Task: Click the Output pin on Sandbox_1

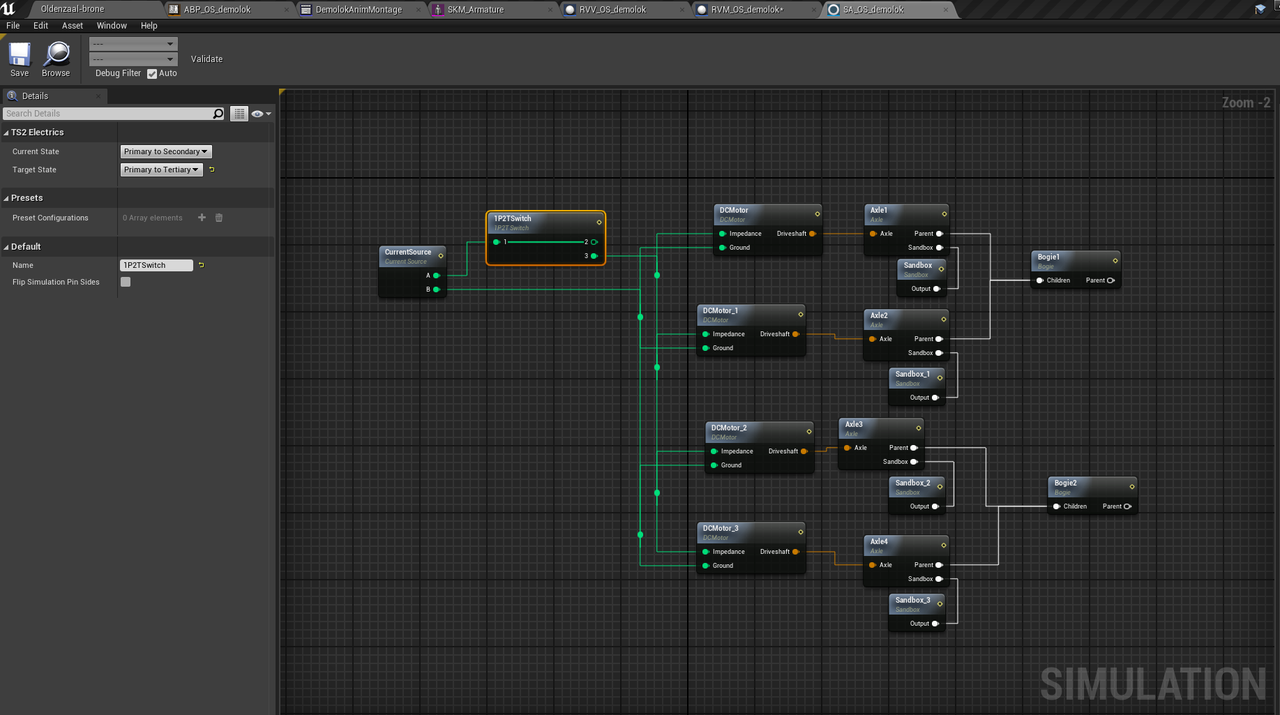Action: pos(936,398)
